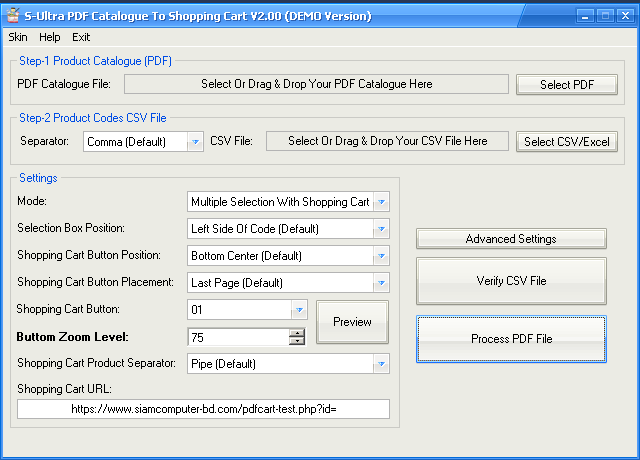Click the Verify CSV File button

[x=511, y=281]
